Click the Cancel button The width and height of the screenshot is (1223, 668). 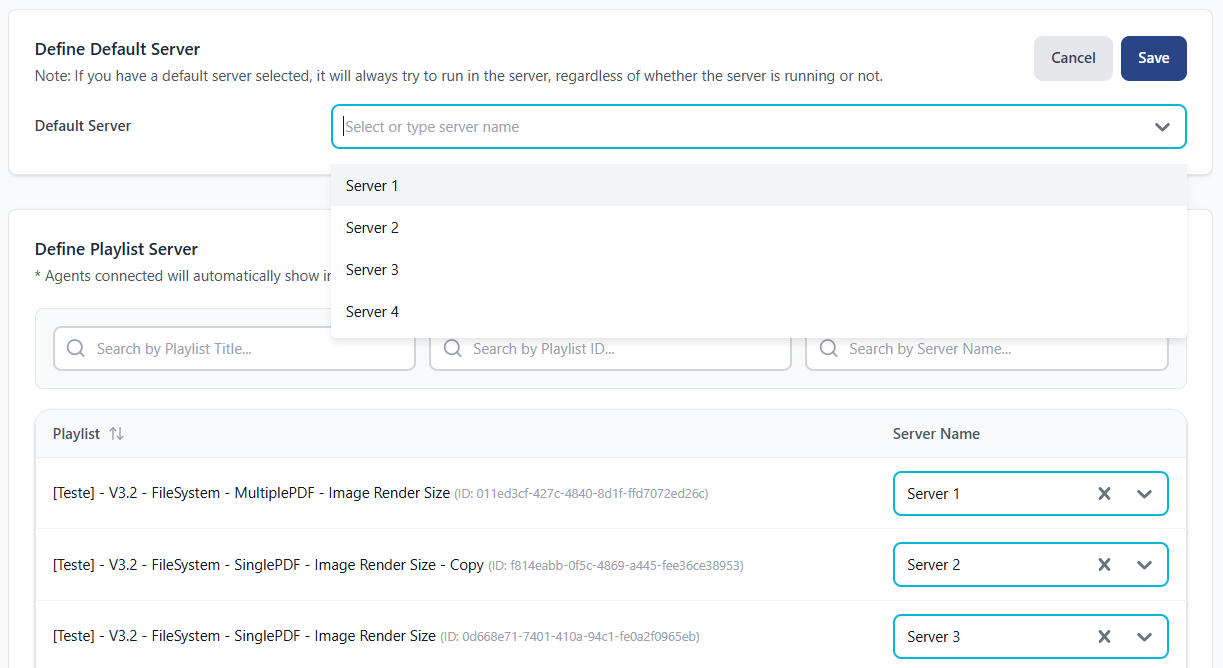(1073, 58)
